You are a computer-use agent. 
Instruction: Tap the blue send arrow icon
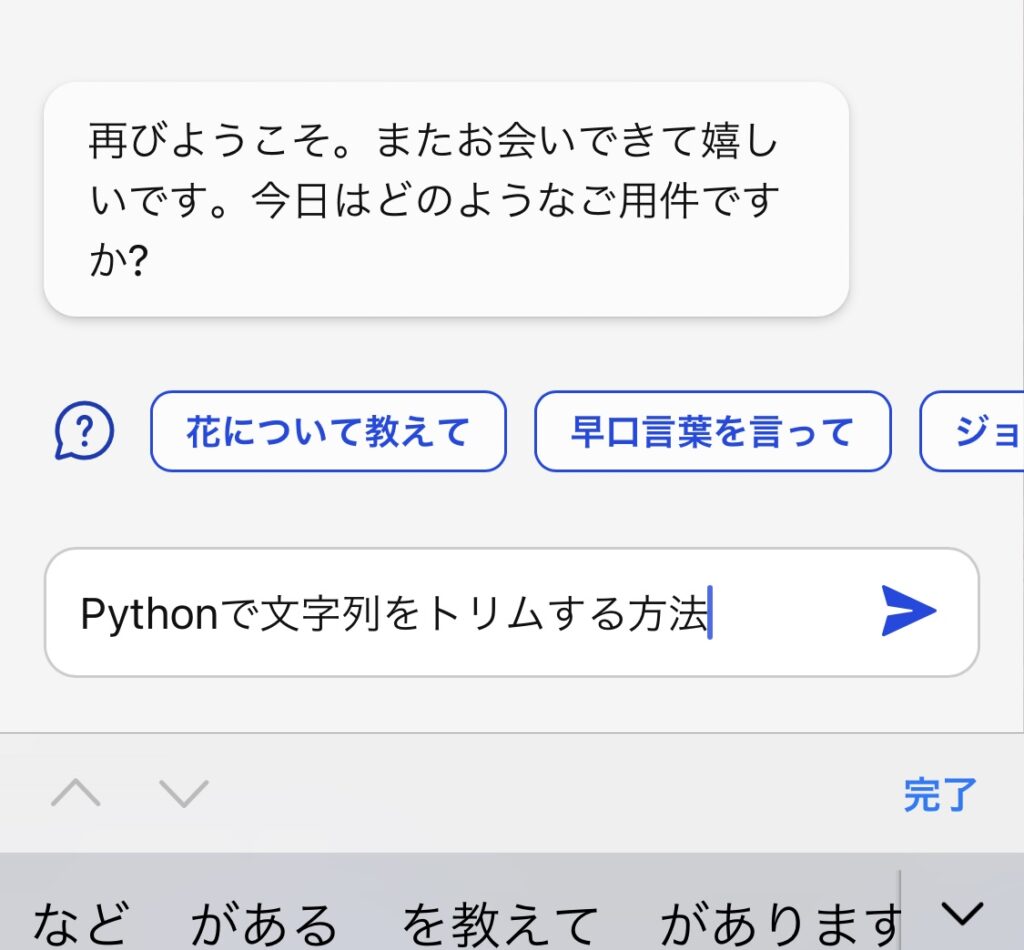point(908,611)
